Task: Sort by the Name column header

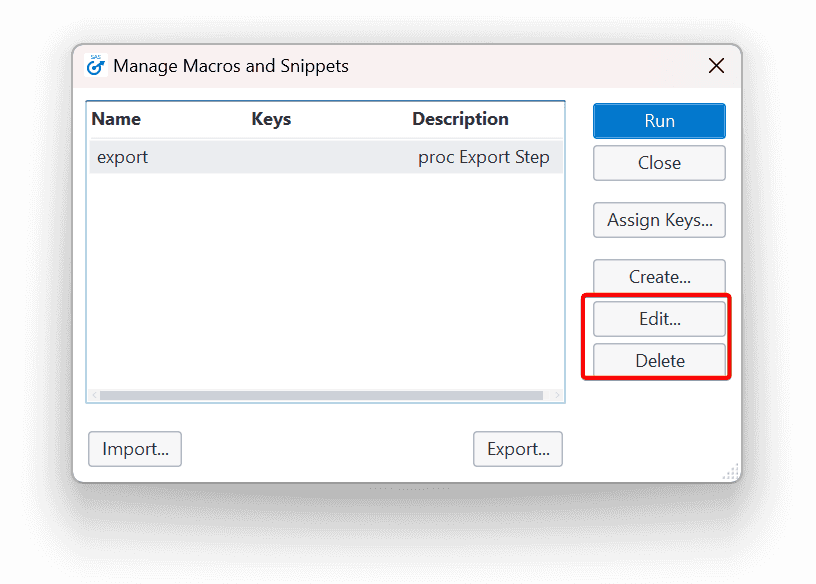Action: tap(115, 118)
